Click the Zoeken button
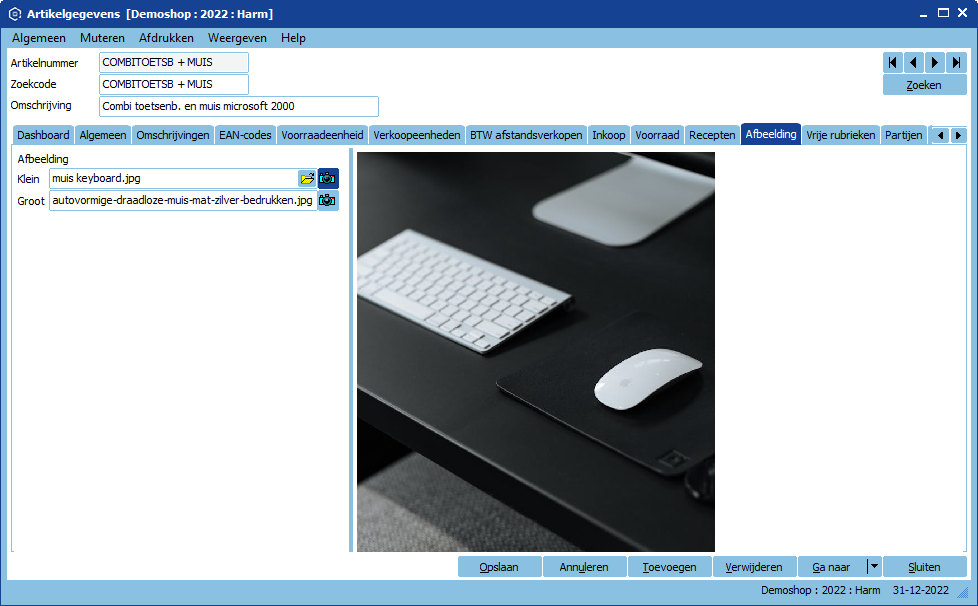The width and height of the screenshot is (978, 606). coord(924,85)
